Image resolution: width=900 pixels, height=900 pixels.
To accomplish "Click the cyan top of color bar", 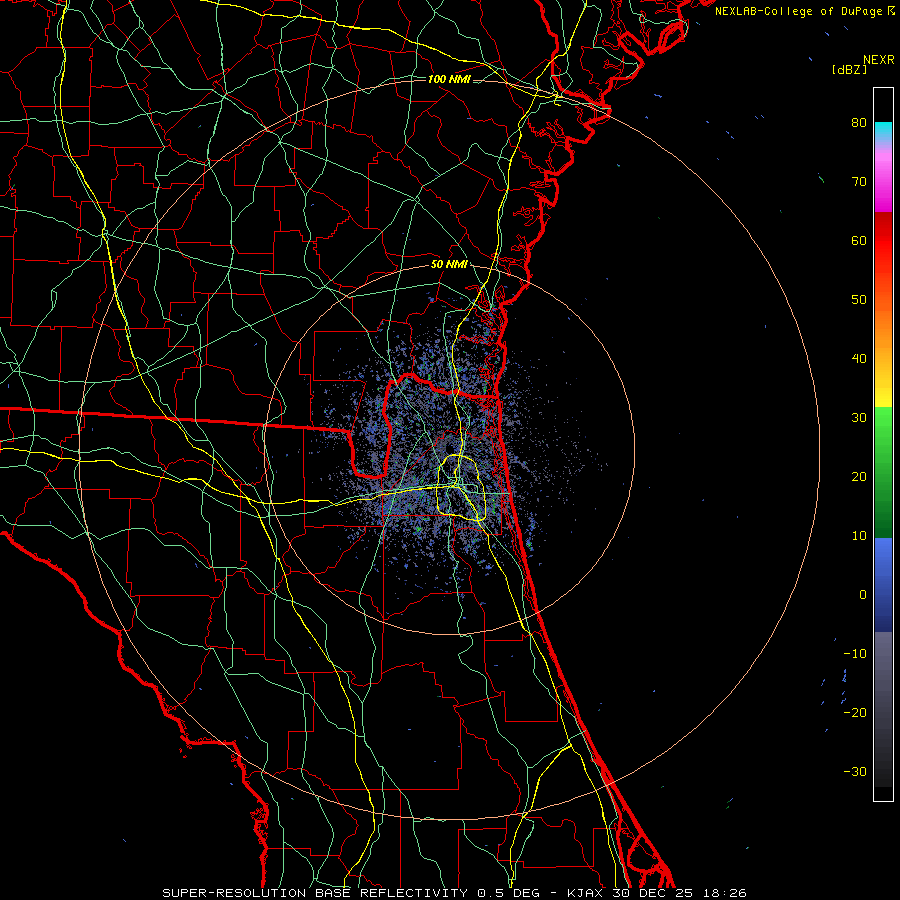I will [883, 131].
